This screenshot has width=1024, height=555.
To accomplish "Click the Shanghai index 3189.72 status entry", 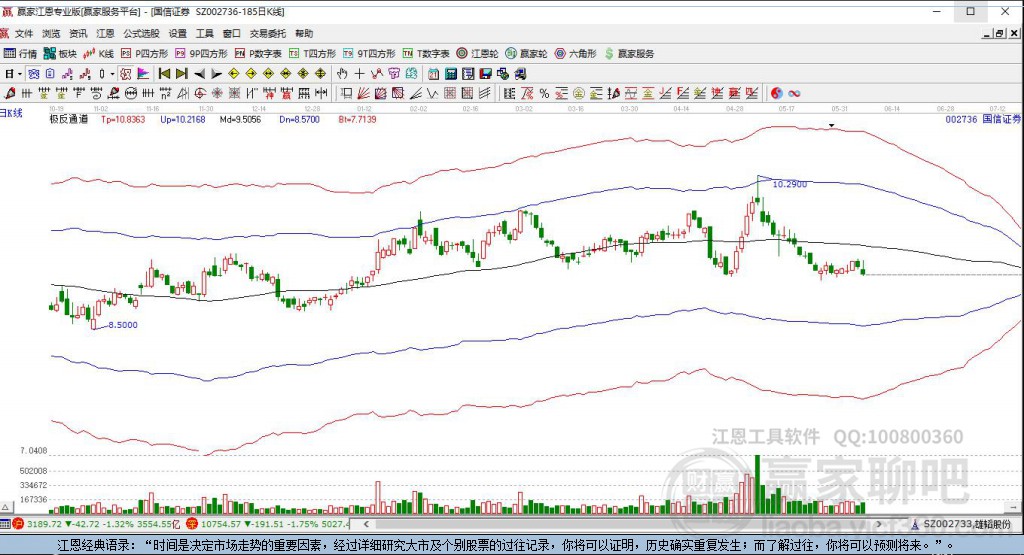I will click(x=96, y=524).
